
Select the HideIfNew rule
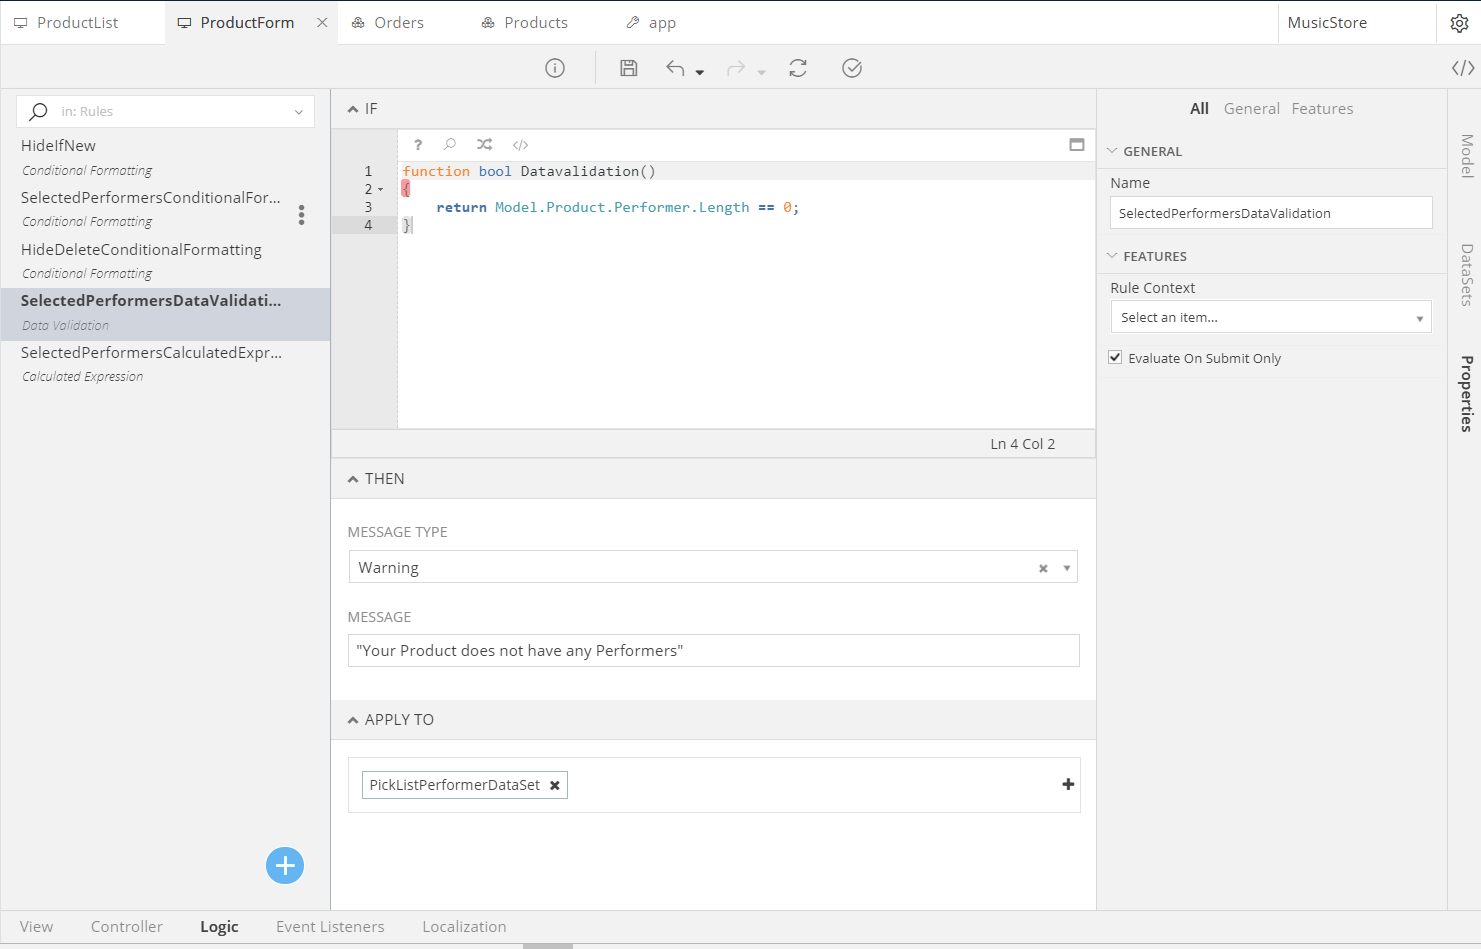tap(59, 146)
